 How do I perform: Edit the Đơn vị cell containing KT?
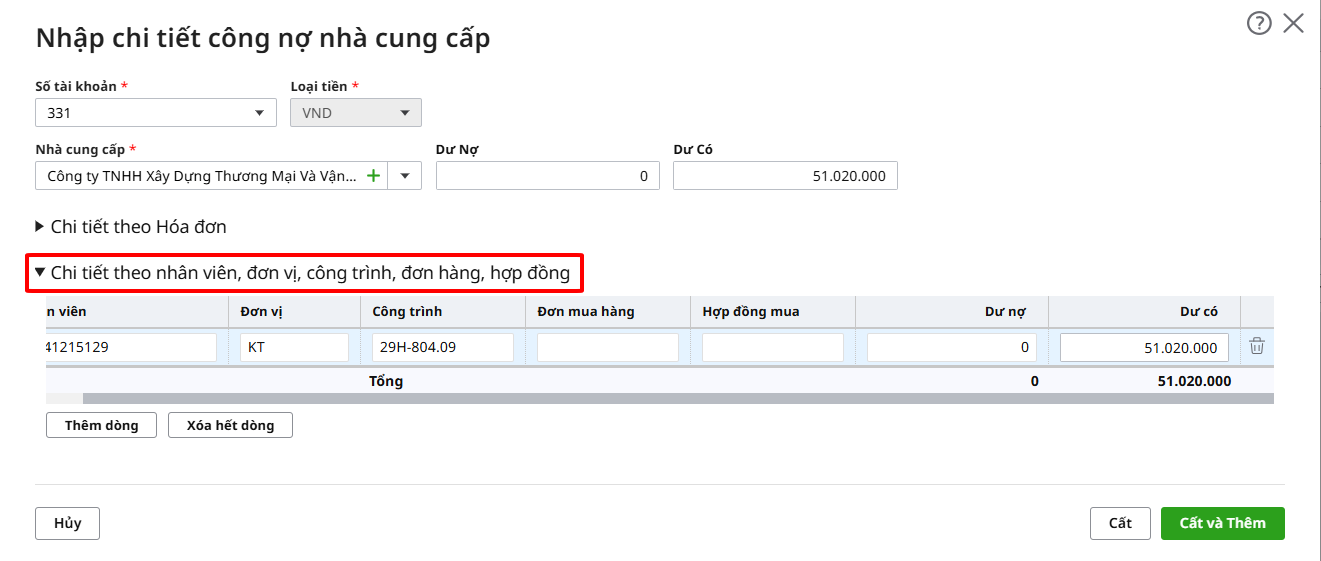(x=294, y=347)
